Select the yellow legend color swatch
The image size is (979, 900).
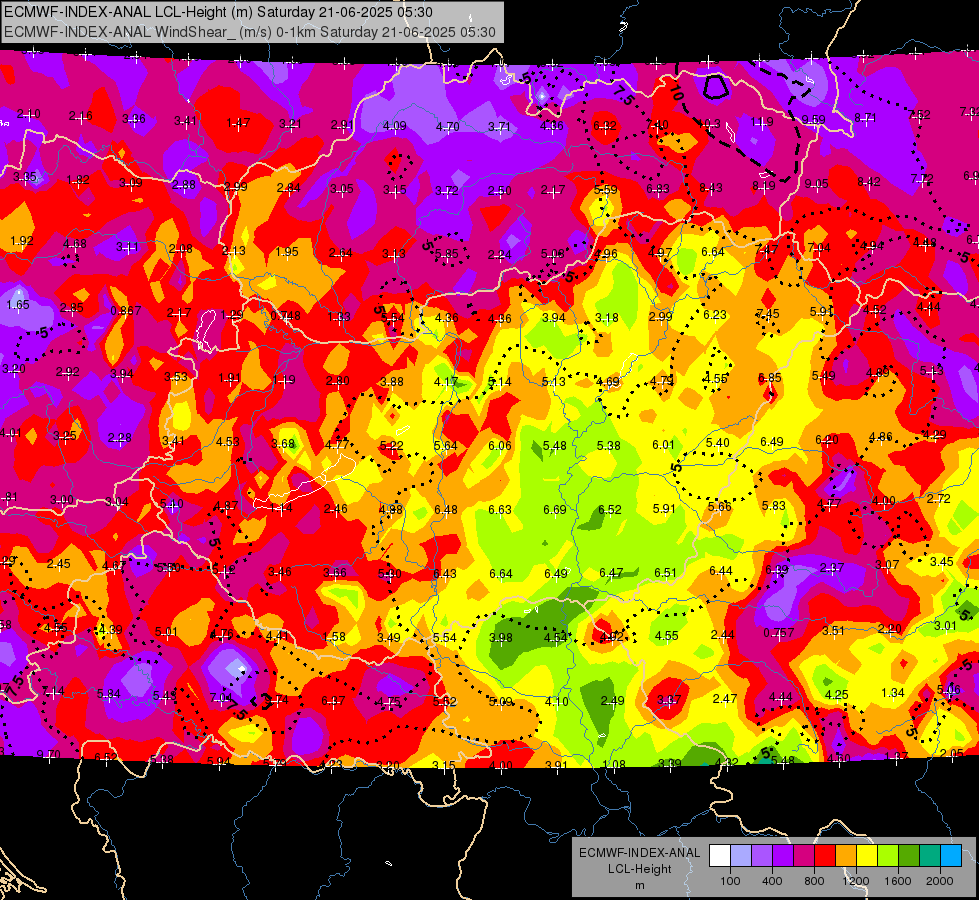[x=867, y=856]
